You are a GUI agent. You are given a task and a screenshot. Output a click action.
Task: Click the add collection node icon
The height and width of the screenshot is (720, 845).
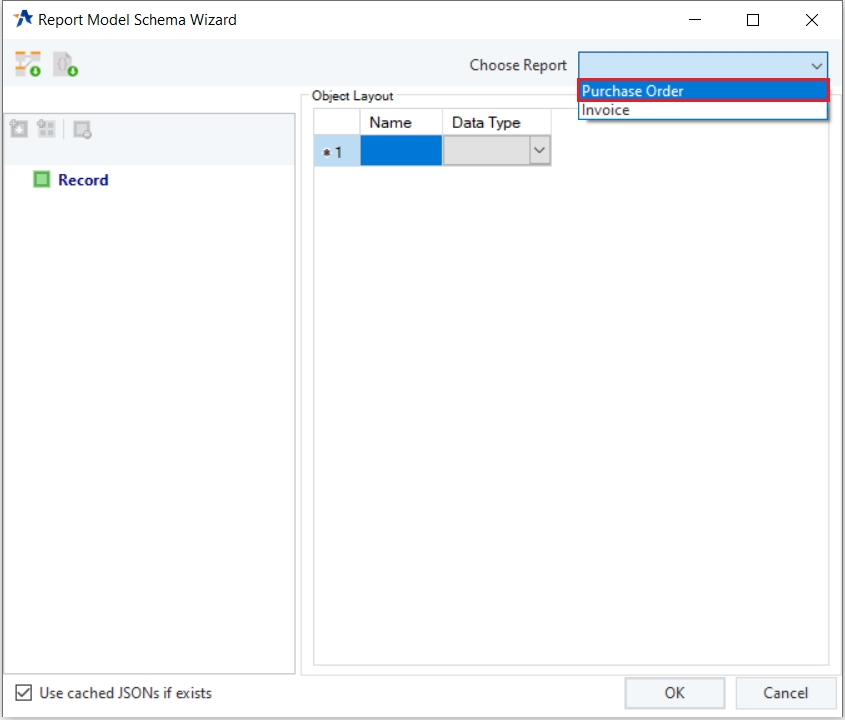tap(47, 129)
